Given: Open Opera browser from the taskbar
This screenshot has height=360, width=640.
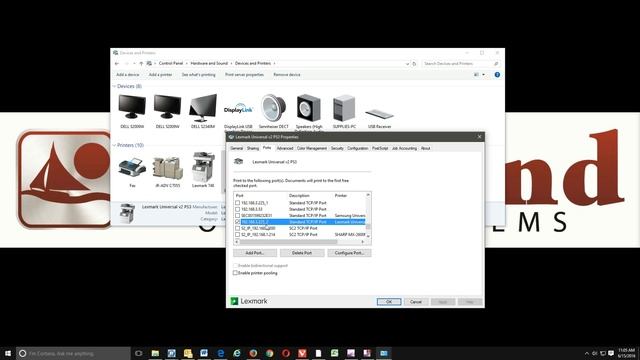Looking at the screenshot, I should (x=286, y=353).
